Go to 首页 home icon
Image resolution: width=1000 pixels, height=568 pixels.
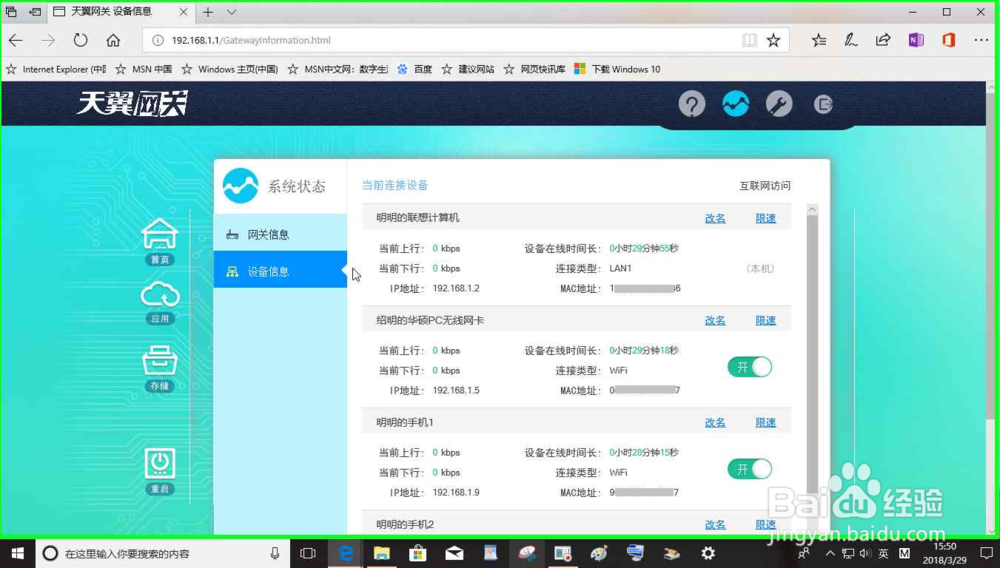coord(159,242)
